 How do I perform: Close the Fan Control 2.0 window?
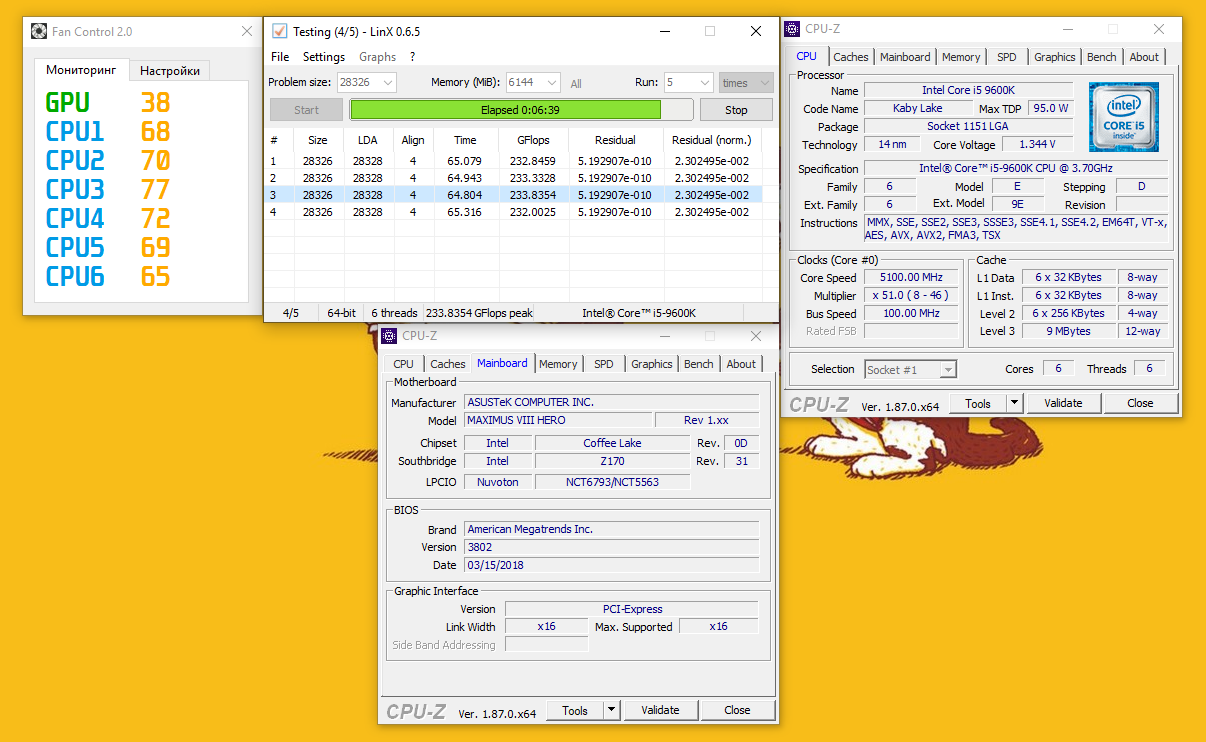(246, 31)
